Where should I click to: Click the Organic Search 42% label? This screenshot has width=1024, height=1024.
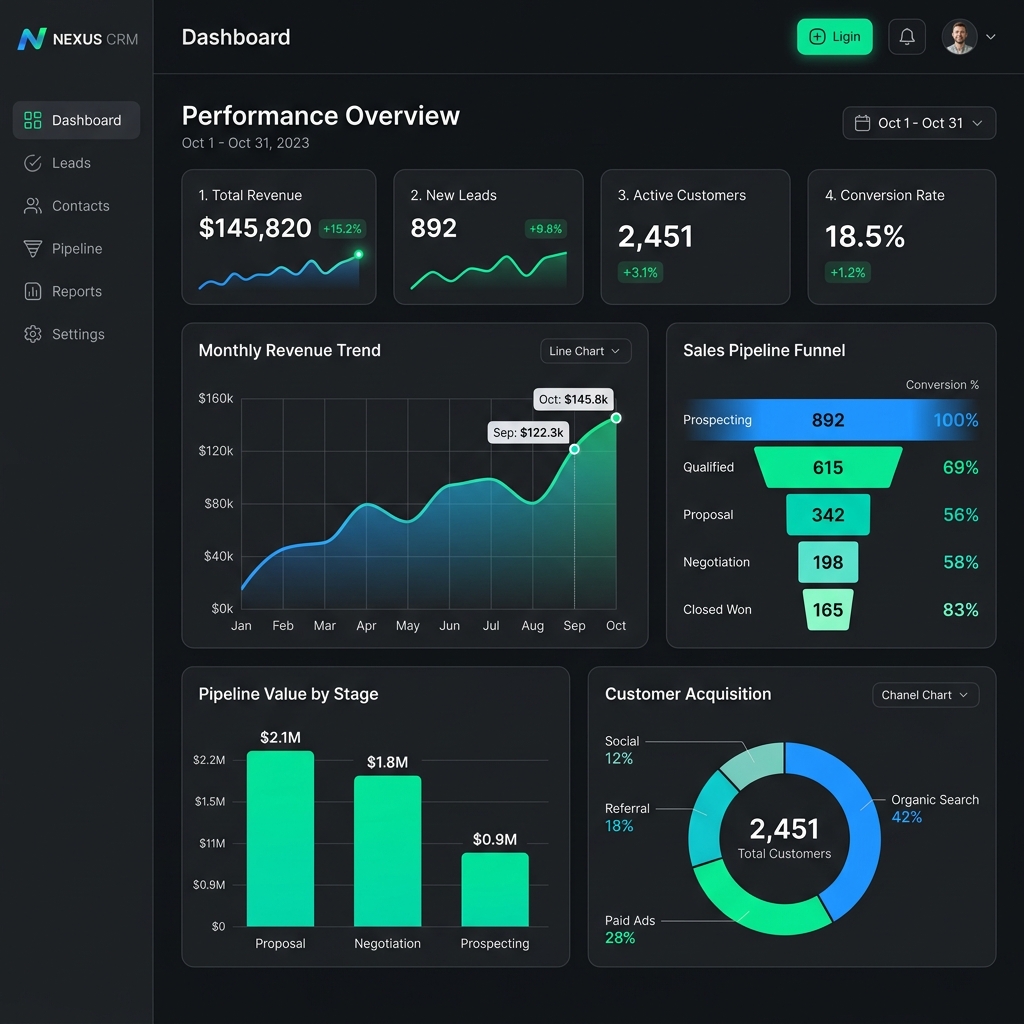pos(935,808)
